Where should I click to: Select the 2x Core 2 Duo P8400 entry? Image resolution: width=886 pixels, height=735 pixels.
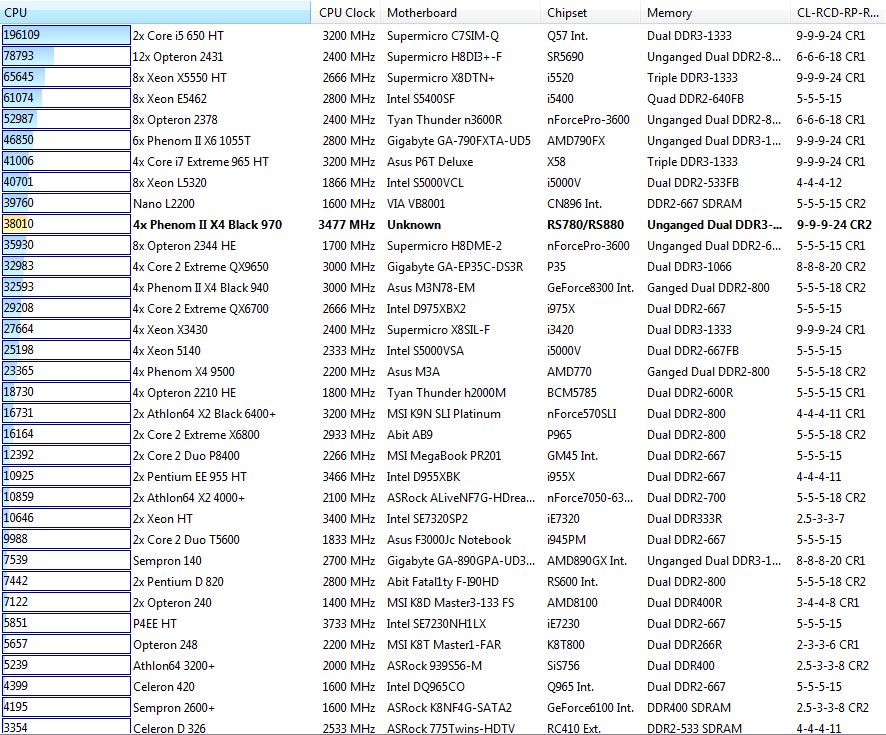[x=186, y=455]
